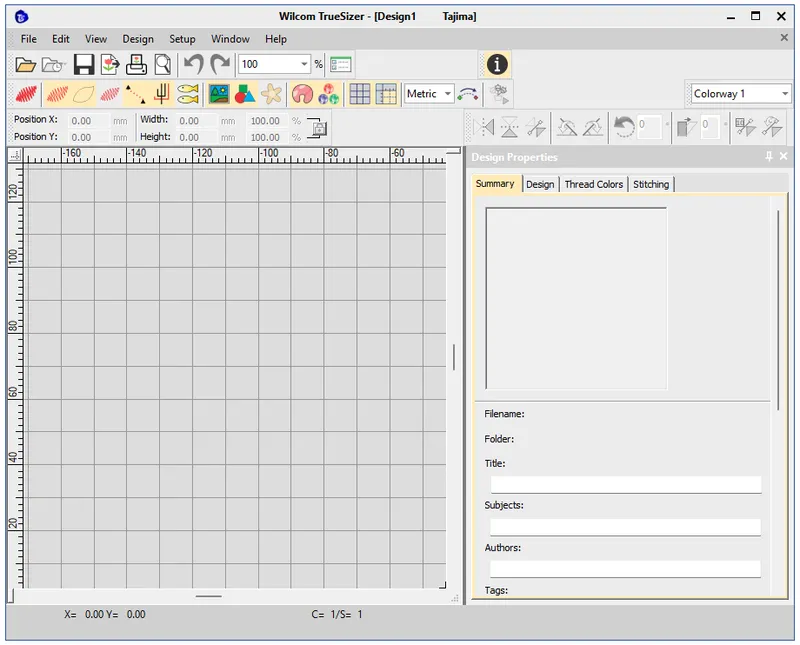Viewport: 800px width, 645px height.
Task: Click the colored thread balls icon
Action: click(329, 94)
